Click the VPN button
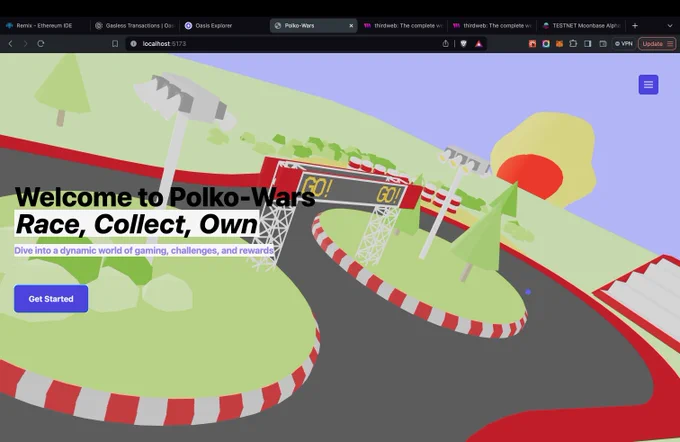This screenshot has width=680, height=442. click(624, 44)
